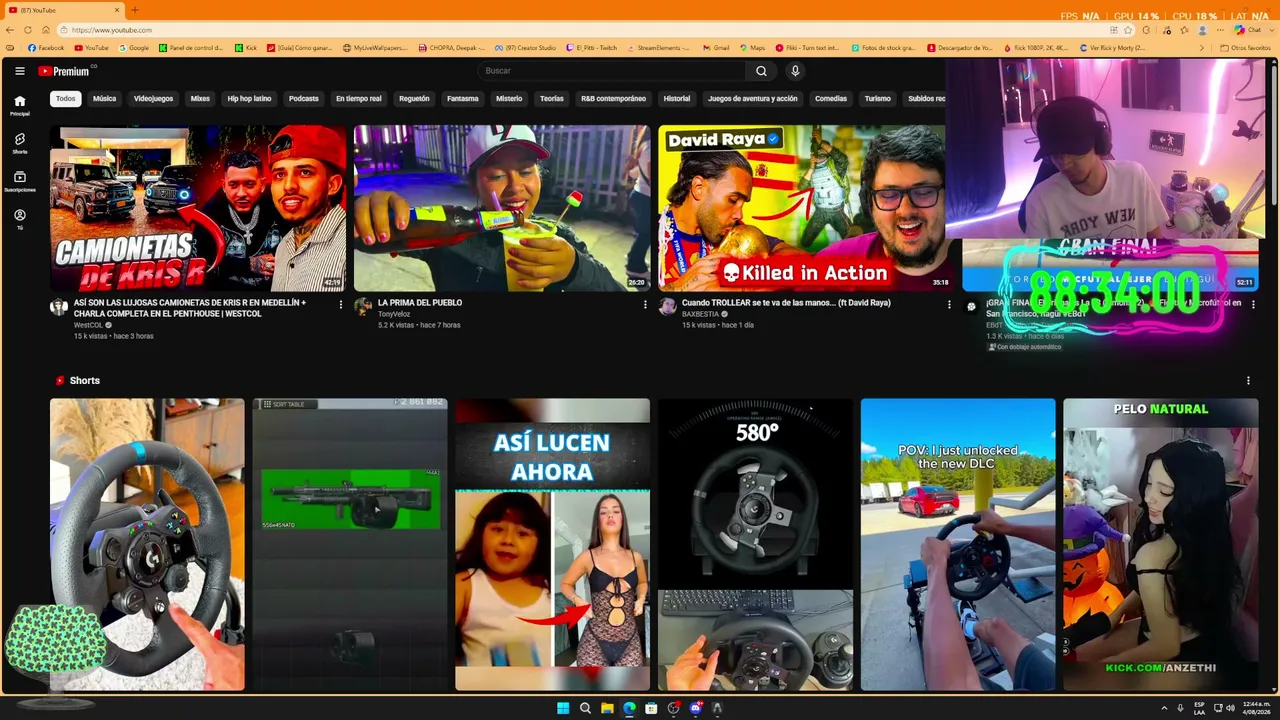Image resolution: width=1280 pixels, height=720 pixels.
Task: Open video title La Prima del Pueblo
Action: 420,303
